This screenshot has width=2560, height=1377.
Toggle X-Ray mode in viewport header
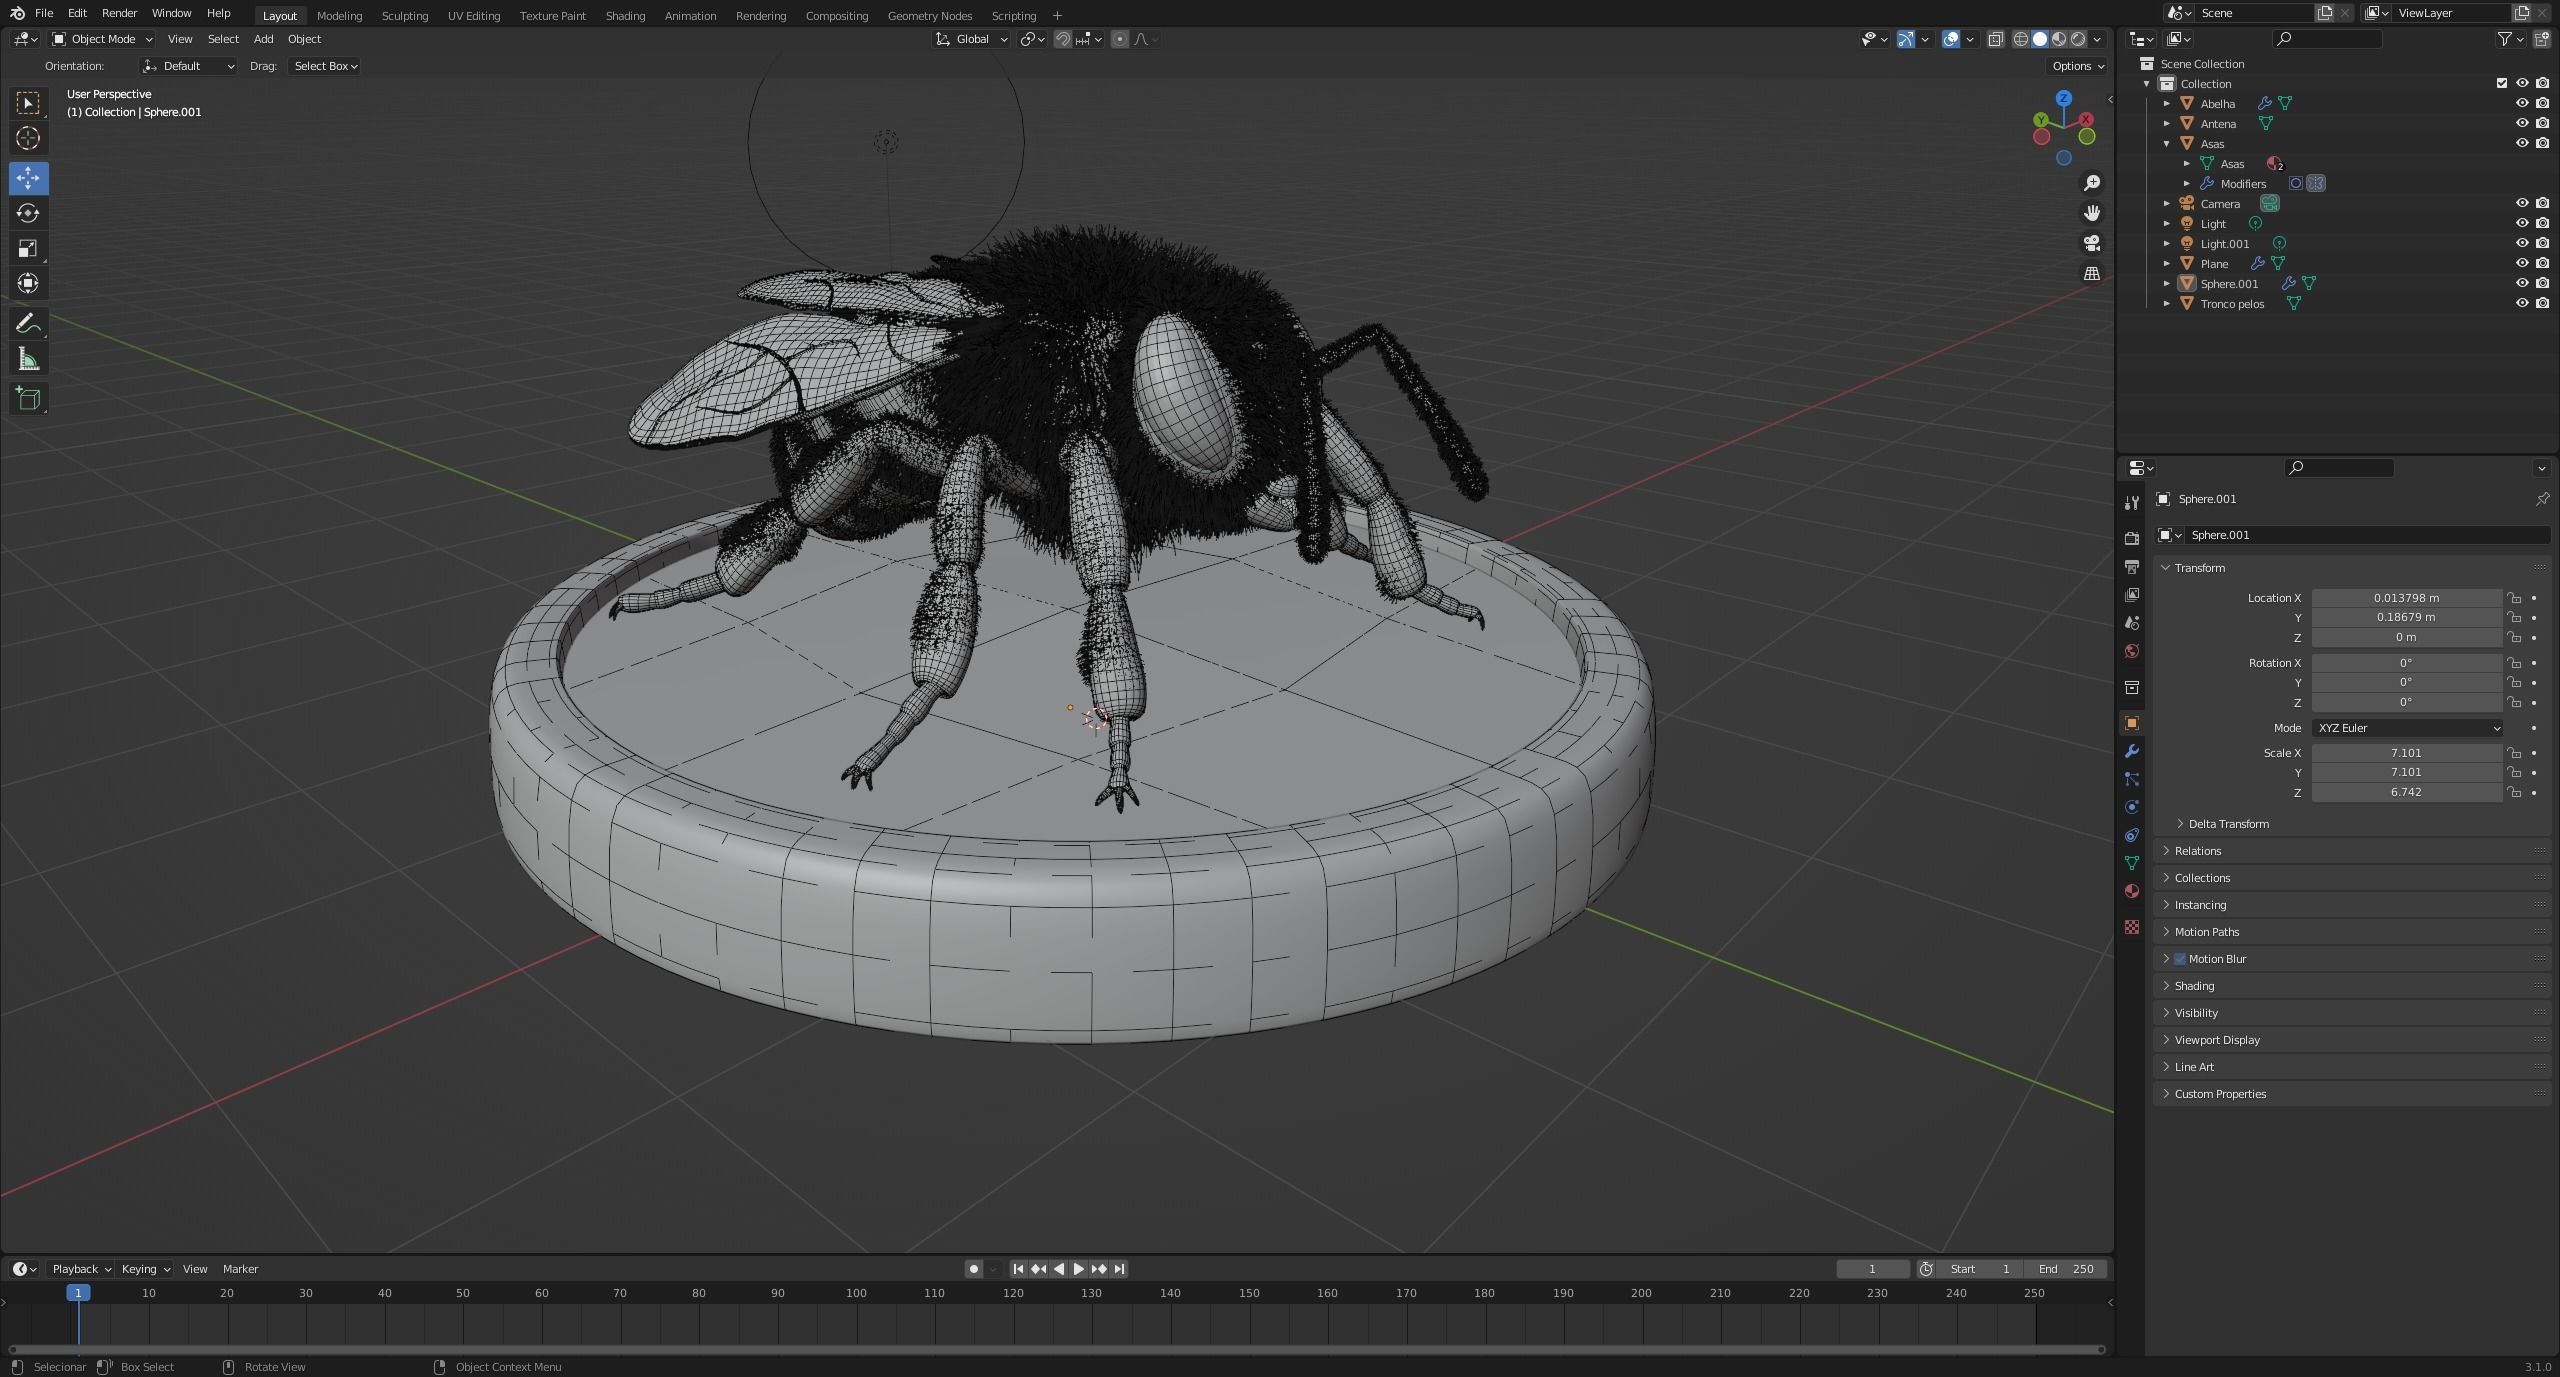[x=1995, y=39]
